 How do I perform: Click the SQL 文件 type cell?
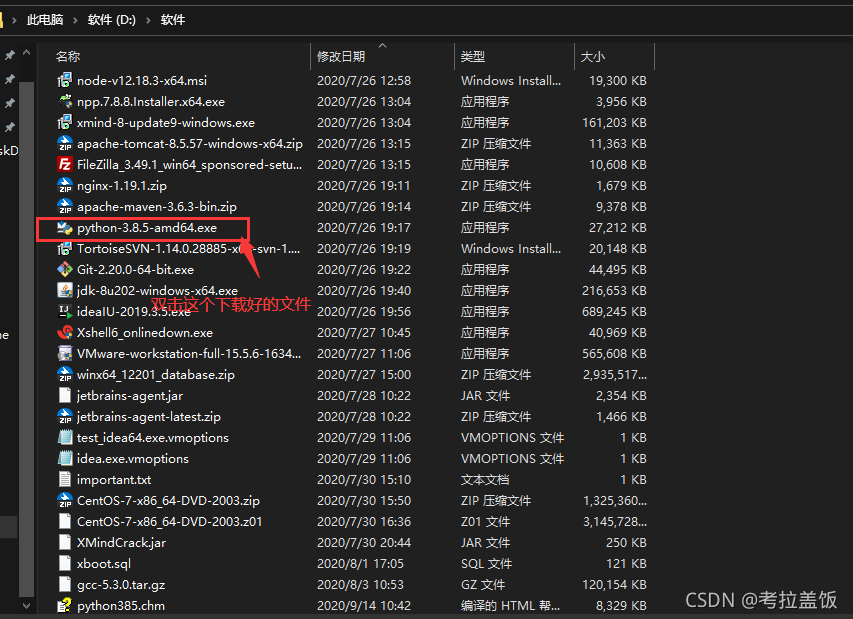486,564
